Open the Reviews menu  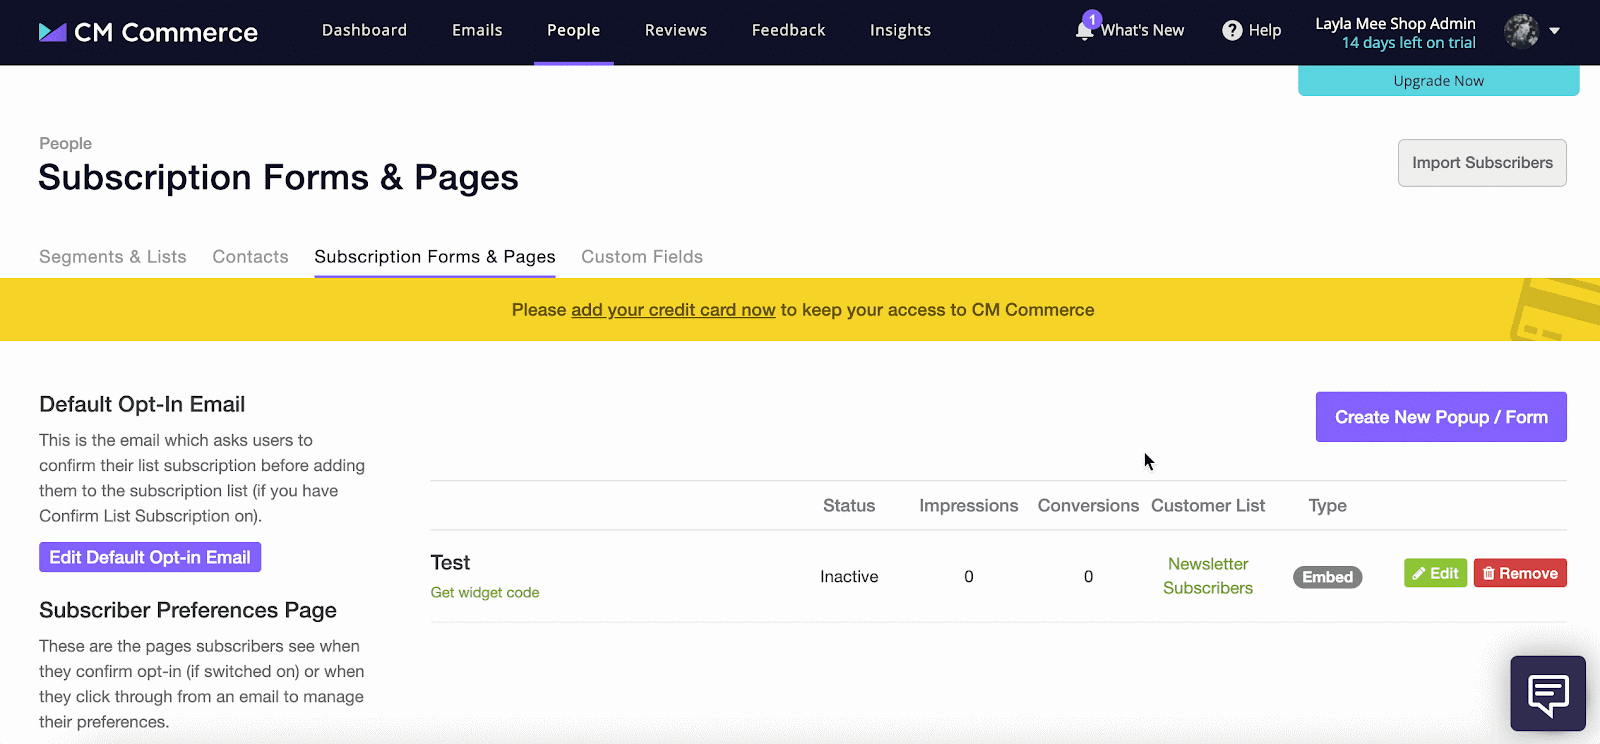click(x=676, y=30)
